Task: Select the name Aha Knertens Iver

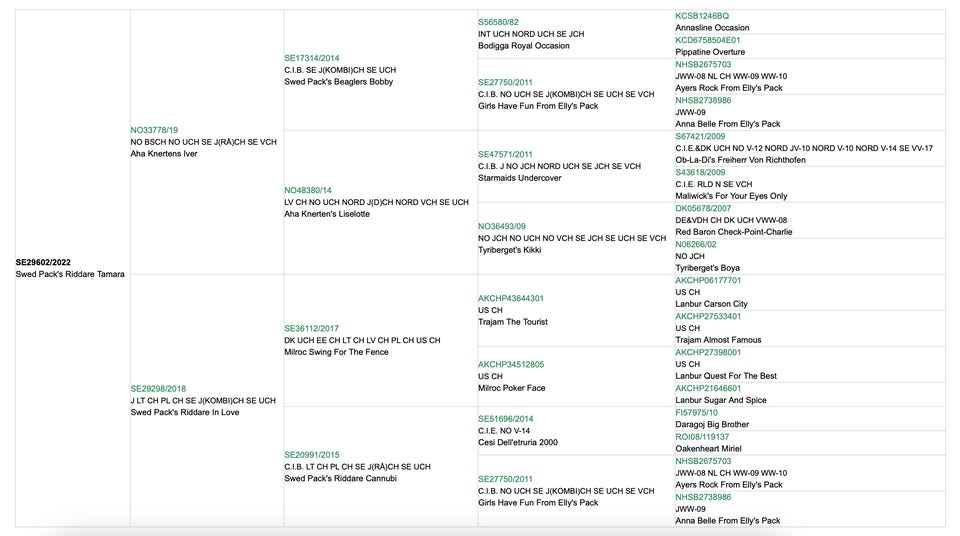Action: point(164,154)
